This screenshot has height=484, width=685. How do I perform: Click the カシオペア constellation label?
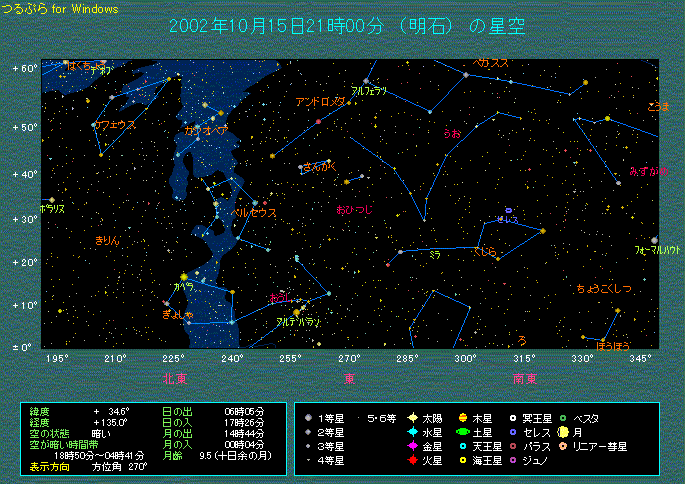205,130
